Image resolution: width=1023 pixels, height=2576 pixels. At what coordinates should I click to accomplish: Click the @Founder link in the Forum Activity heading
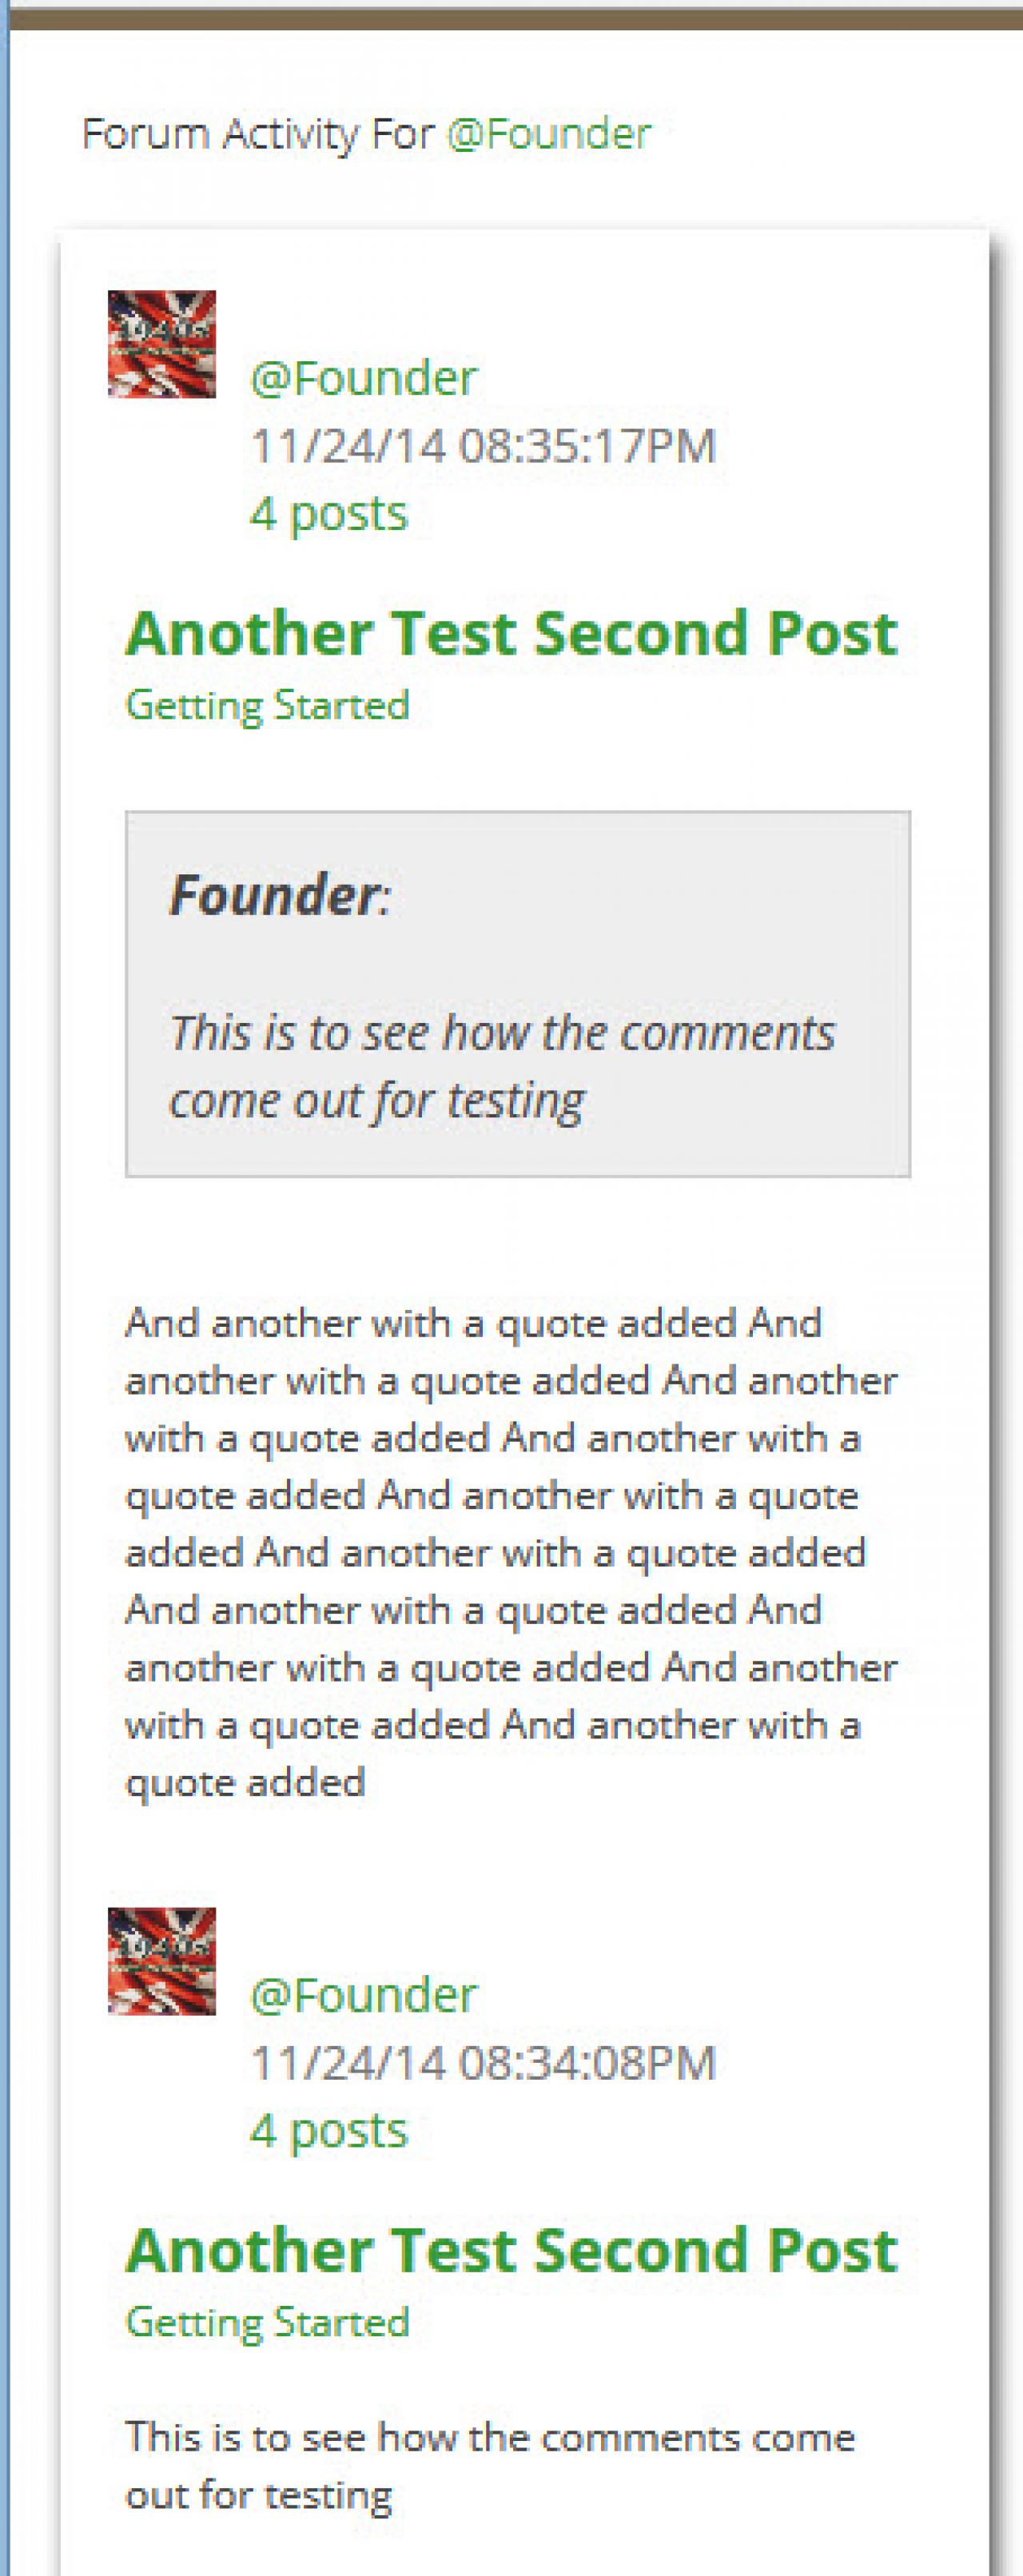(x=548, y=134)
